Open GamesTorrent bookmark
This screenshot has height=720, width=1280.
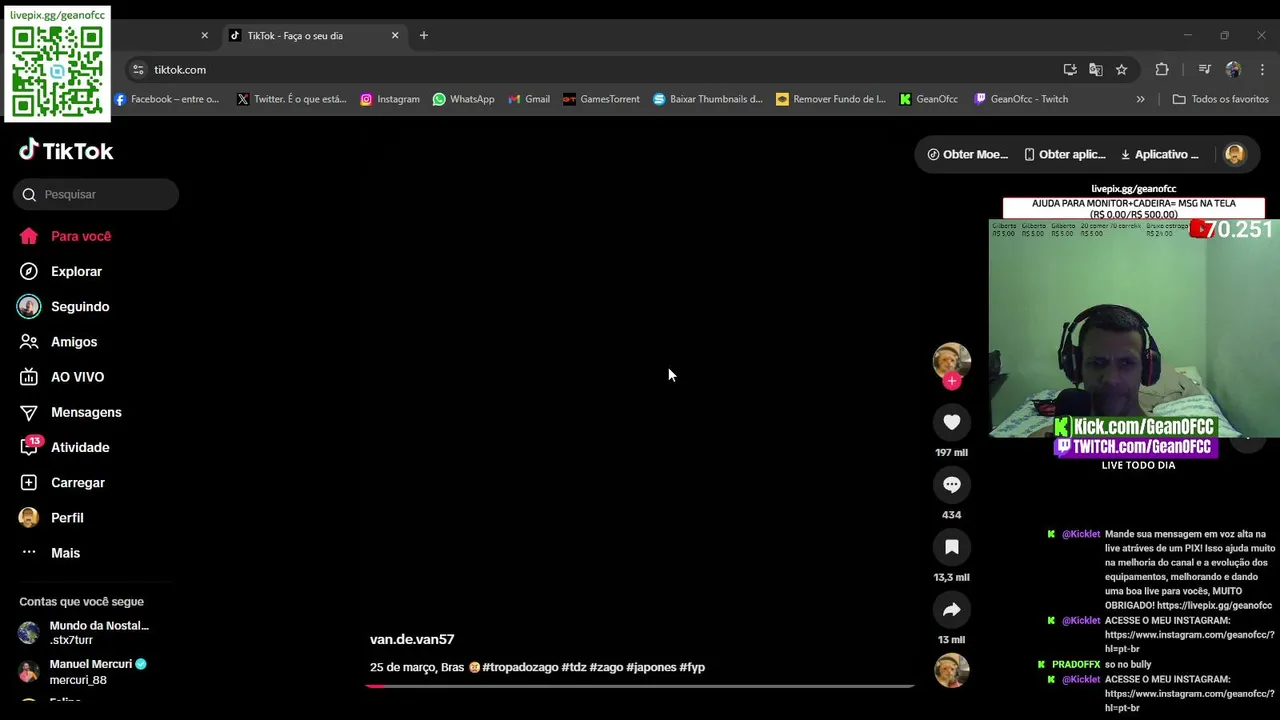pyautogui.click(x=600, y=99)
